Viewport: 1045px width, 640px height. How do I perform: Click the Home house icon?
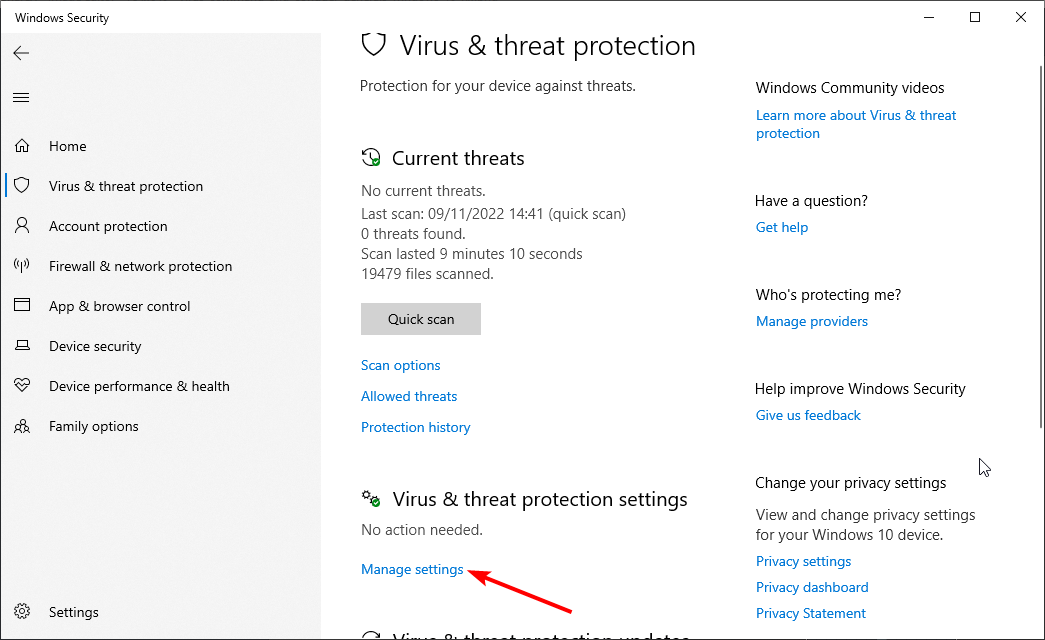[x=22, y=146]
